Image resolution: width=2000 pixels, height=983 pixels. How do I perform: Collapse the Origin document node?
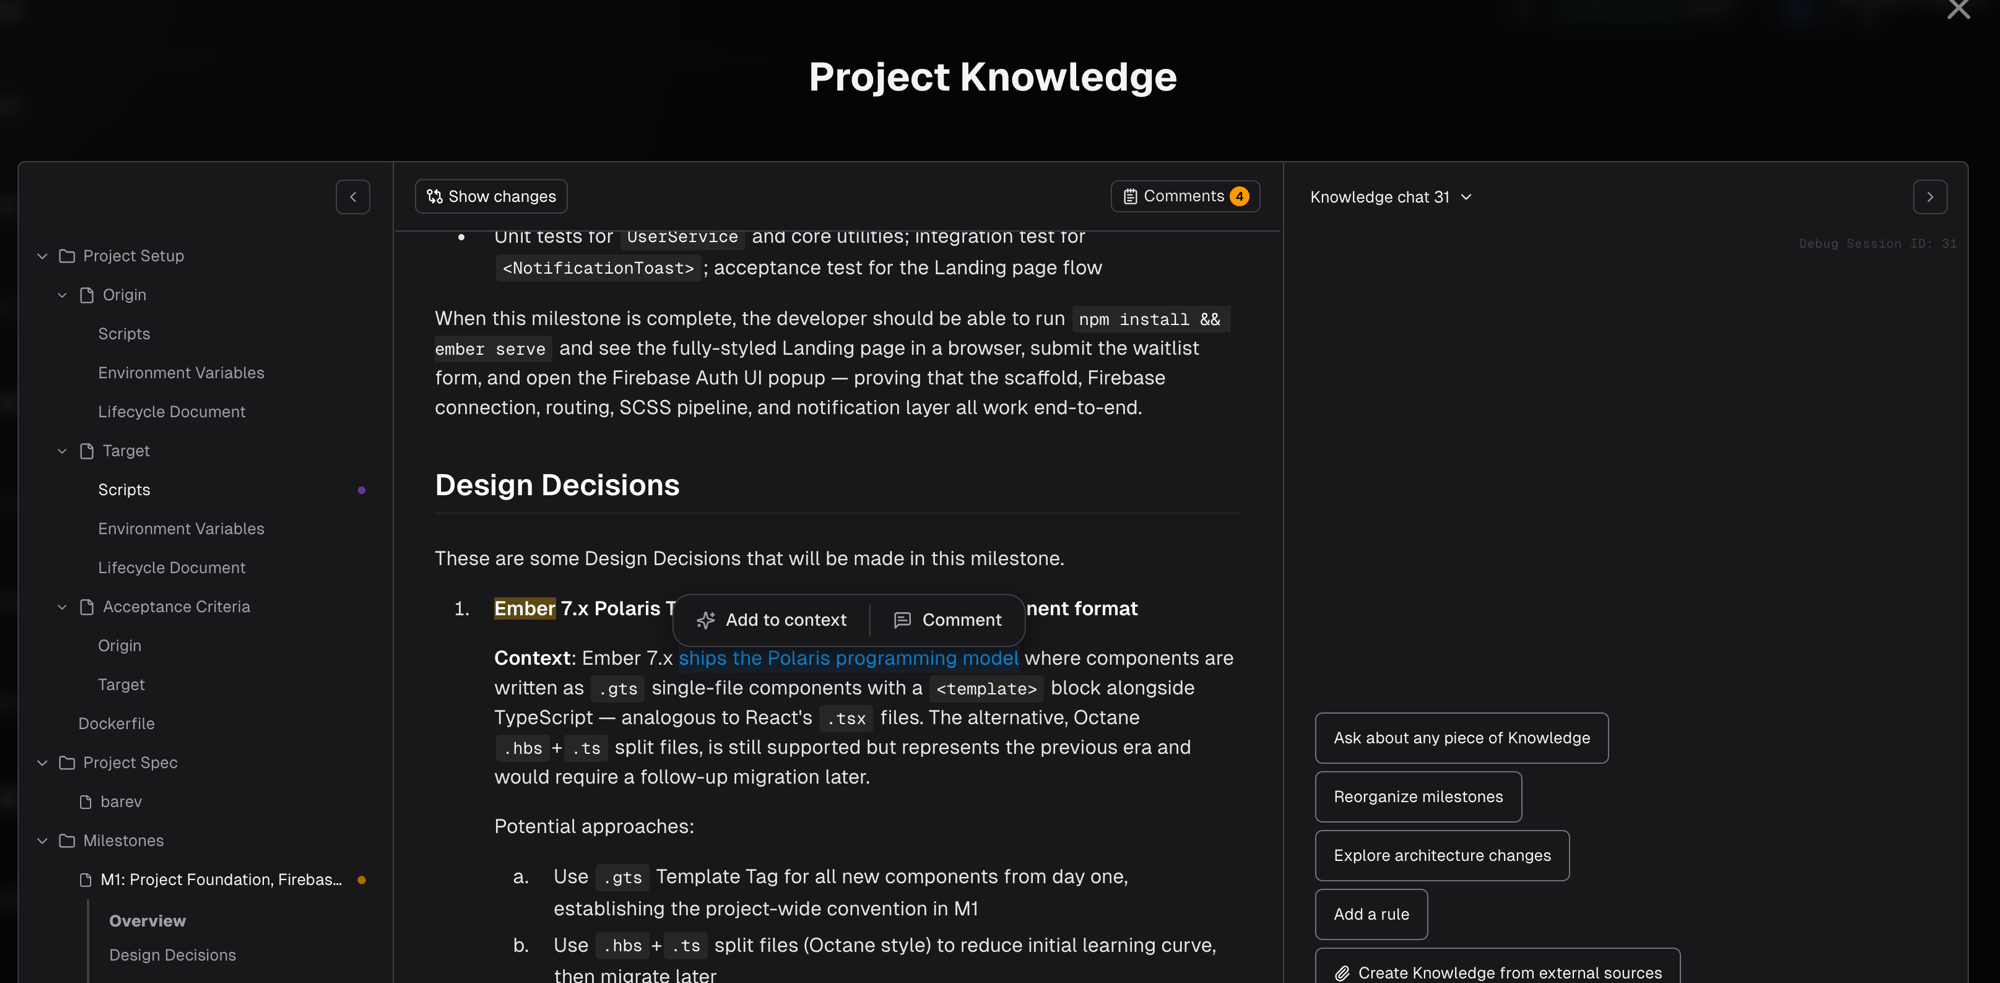[x=62, y=295]
